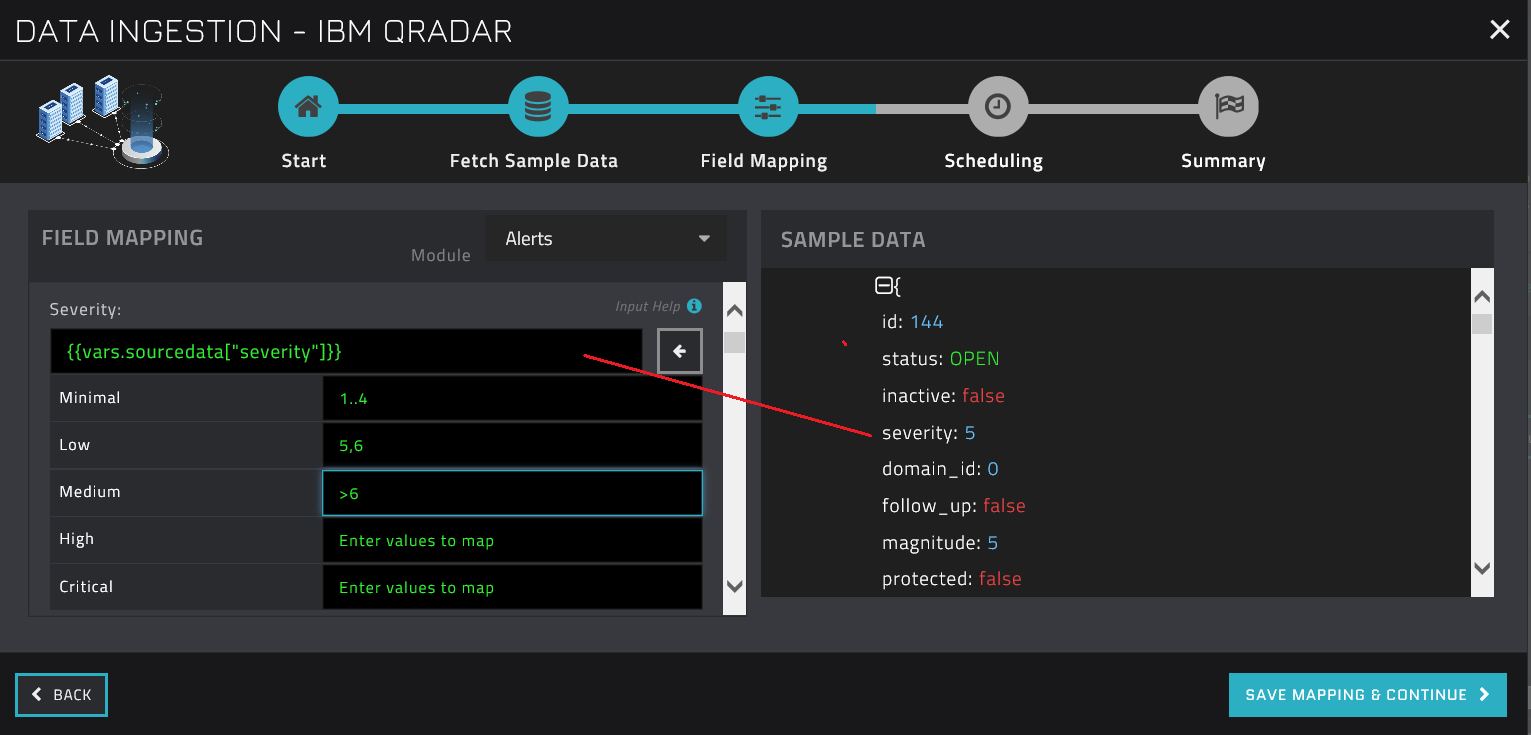This screenshot has height=735, width=1531.
Task: Click the Minimal severity label
Action: point(90,398)
